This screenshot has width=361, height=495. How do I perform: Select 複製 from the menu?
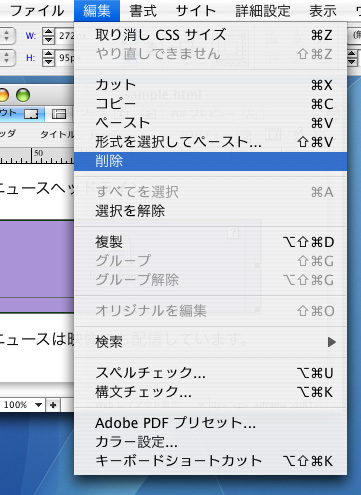210,242
